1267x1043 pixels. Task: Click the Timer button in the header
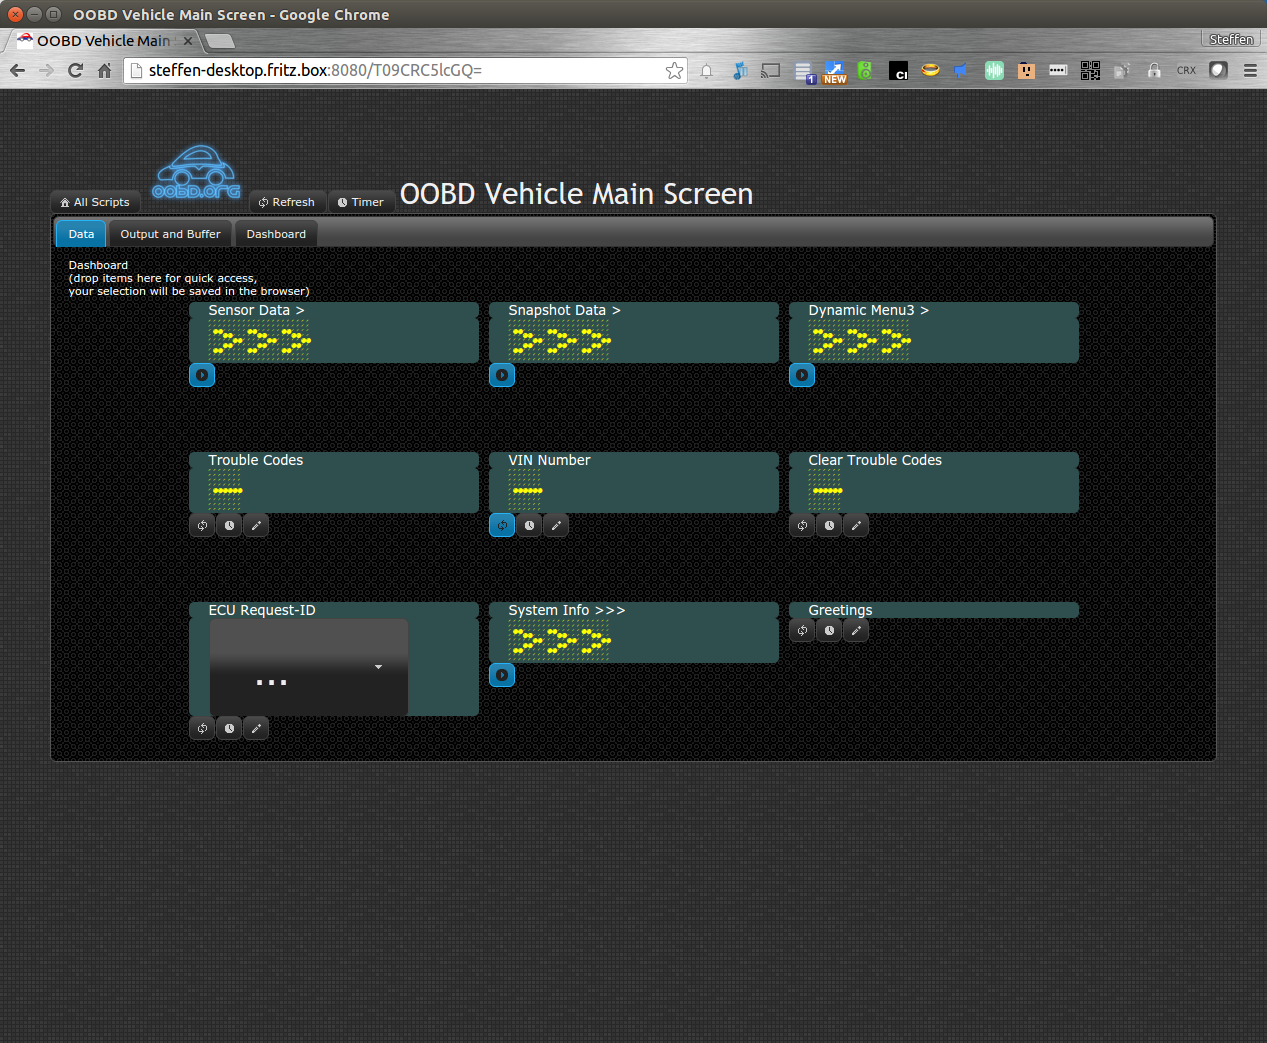(361, 202)
